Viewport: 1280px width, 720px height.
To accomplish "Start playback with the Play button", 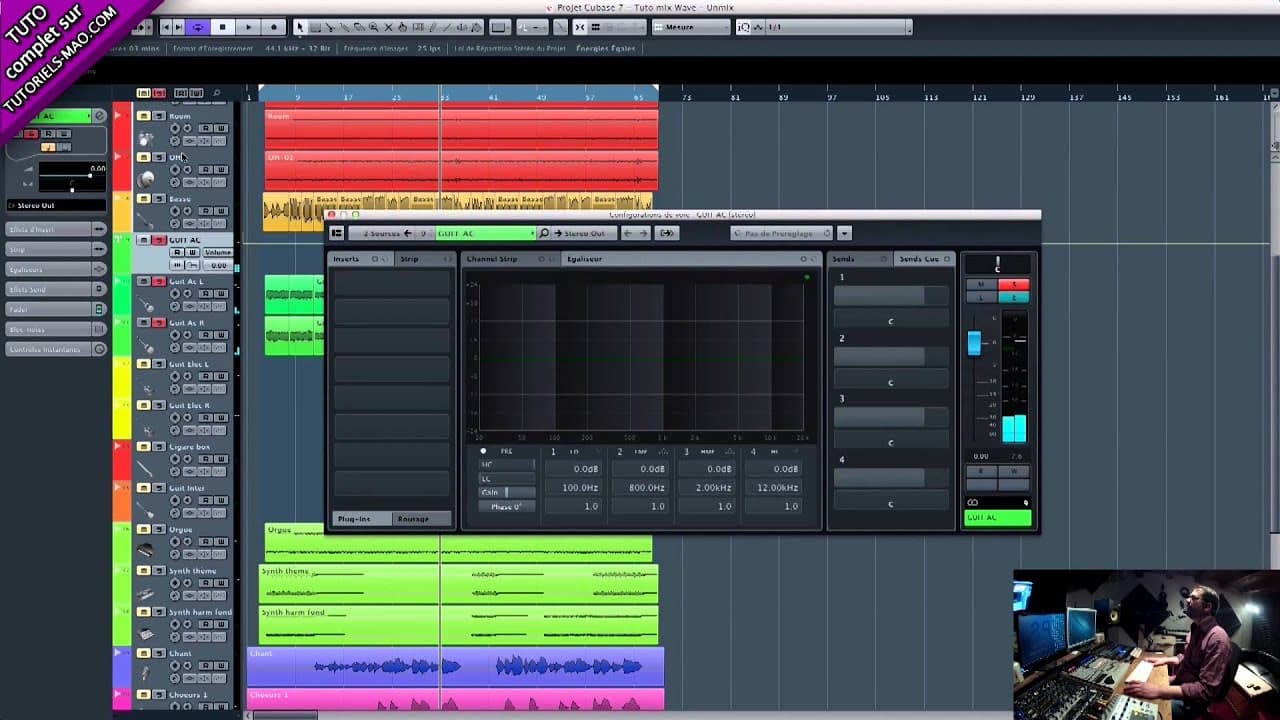I will coord(249,27).
